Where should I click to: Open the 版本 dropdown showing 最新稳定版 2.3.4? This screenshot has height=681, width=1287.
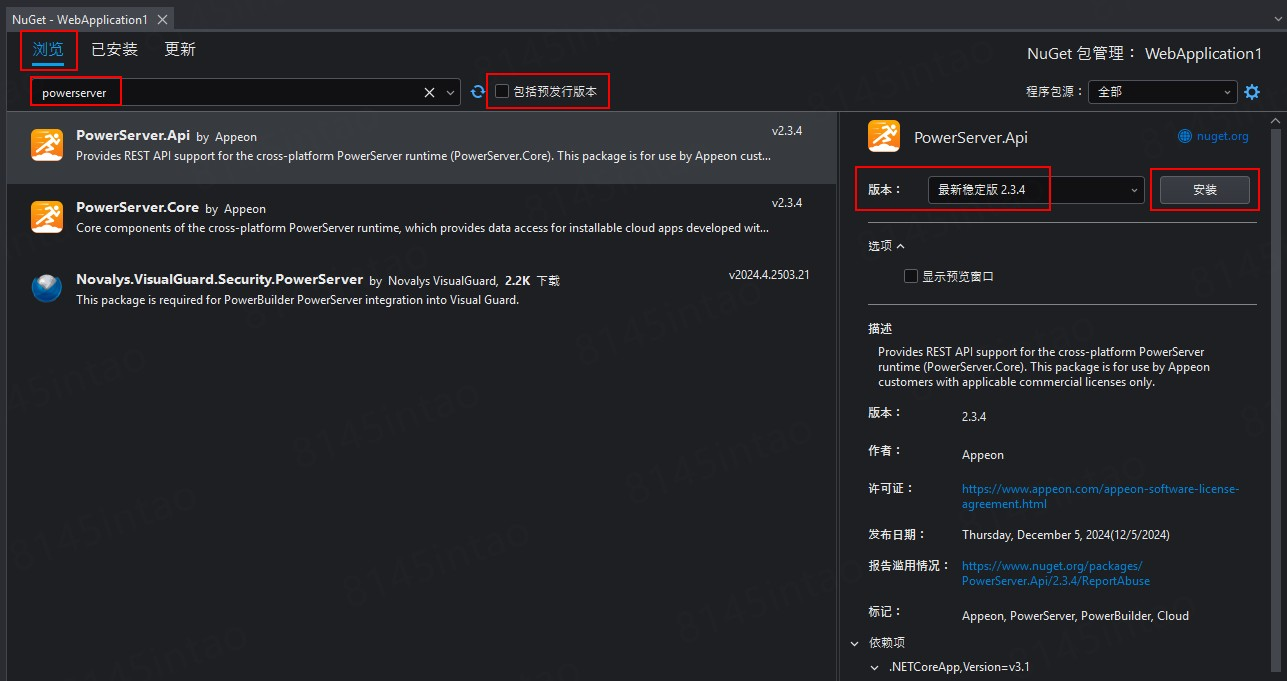click(x=1035, y=190)
